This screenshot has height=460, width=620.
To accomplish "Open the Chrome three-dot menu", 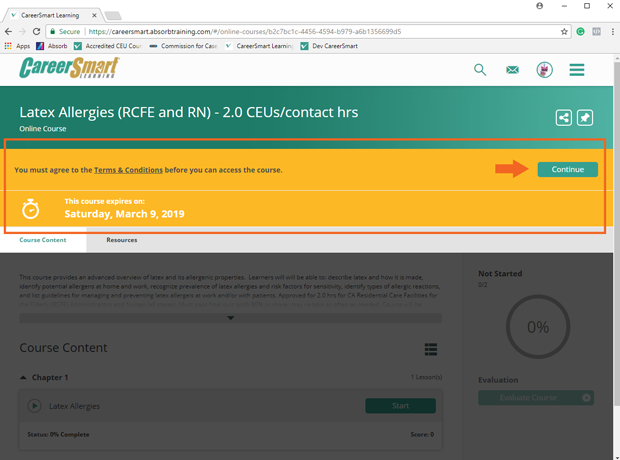I will [612, 32].
